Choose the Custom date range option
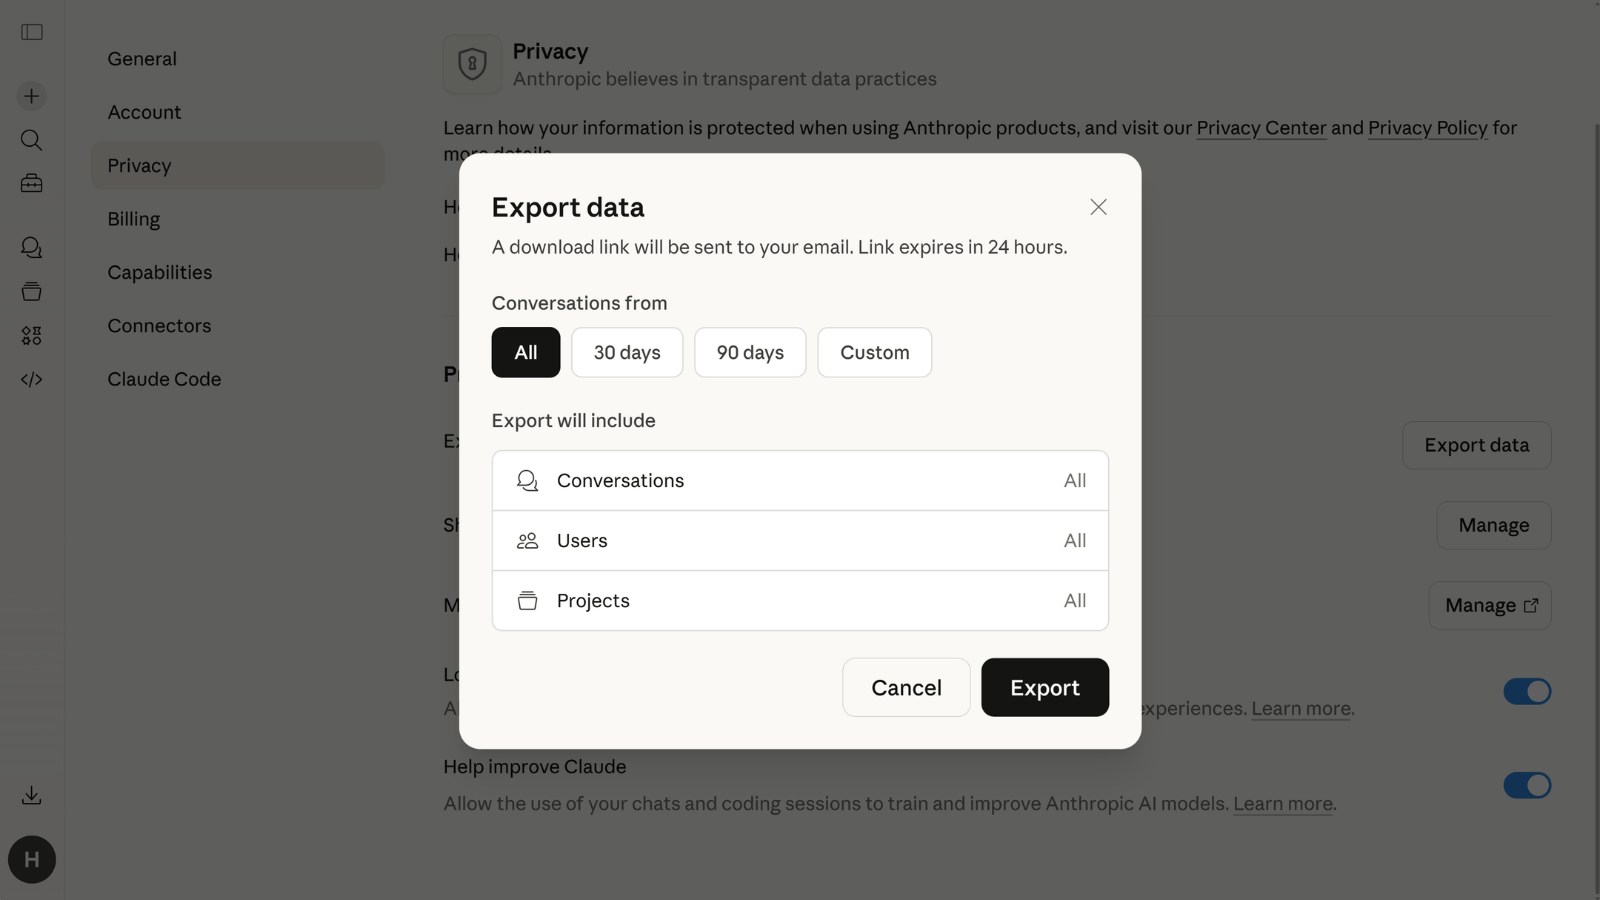1600x900 pixels. point(874,352)
